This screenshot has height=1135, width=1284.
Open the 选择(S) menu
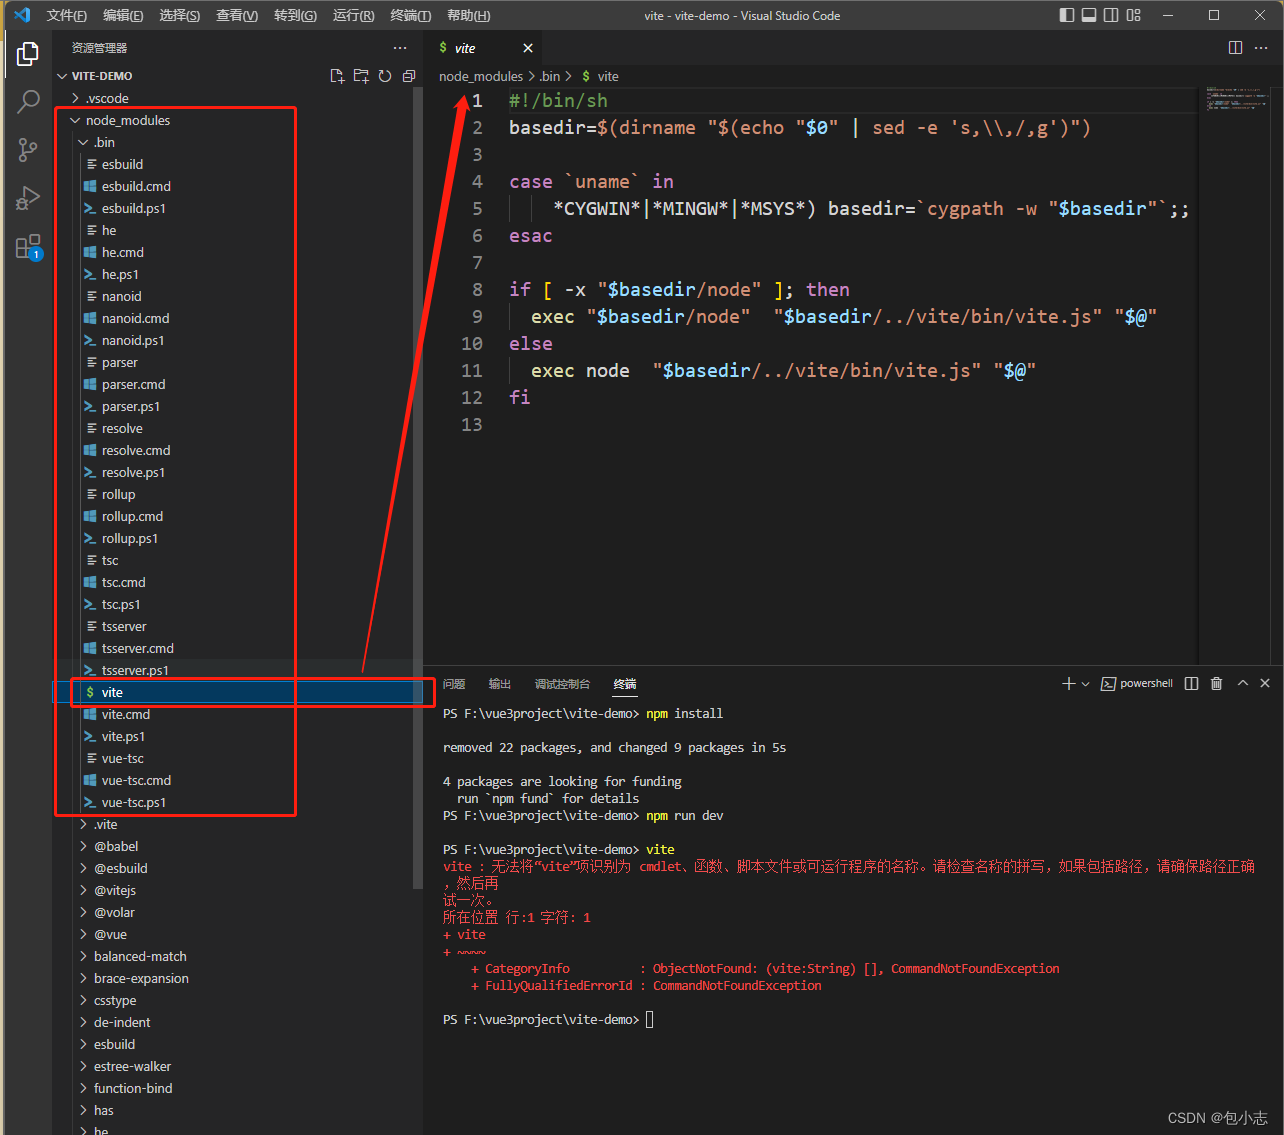tap(180, 15)
